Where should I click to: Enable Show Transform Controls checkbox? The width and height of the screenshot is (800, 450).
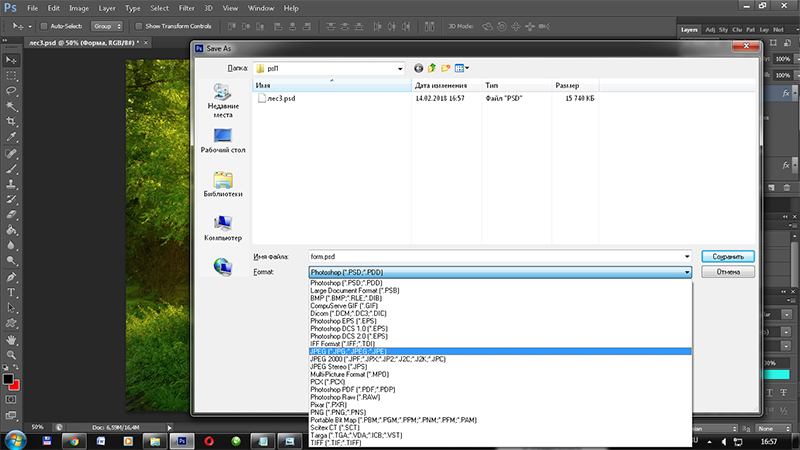[138, 26]
